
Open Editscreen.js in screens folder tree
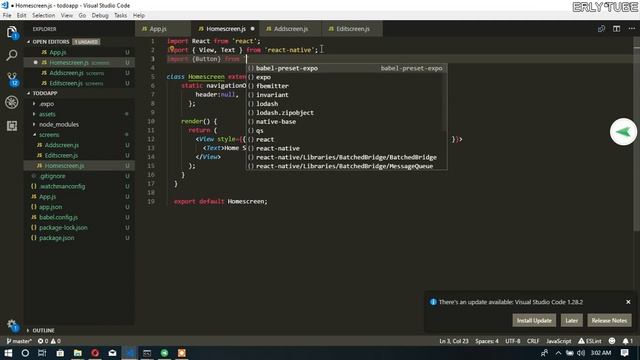point(61,155)
